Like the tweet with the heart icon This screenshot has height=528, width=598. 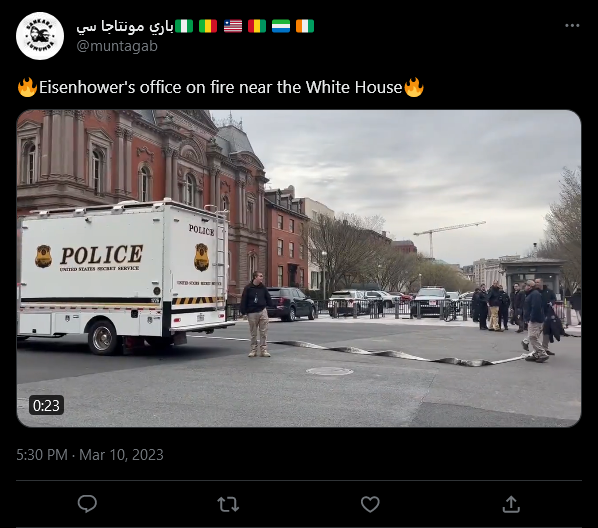point(370,504)
